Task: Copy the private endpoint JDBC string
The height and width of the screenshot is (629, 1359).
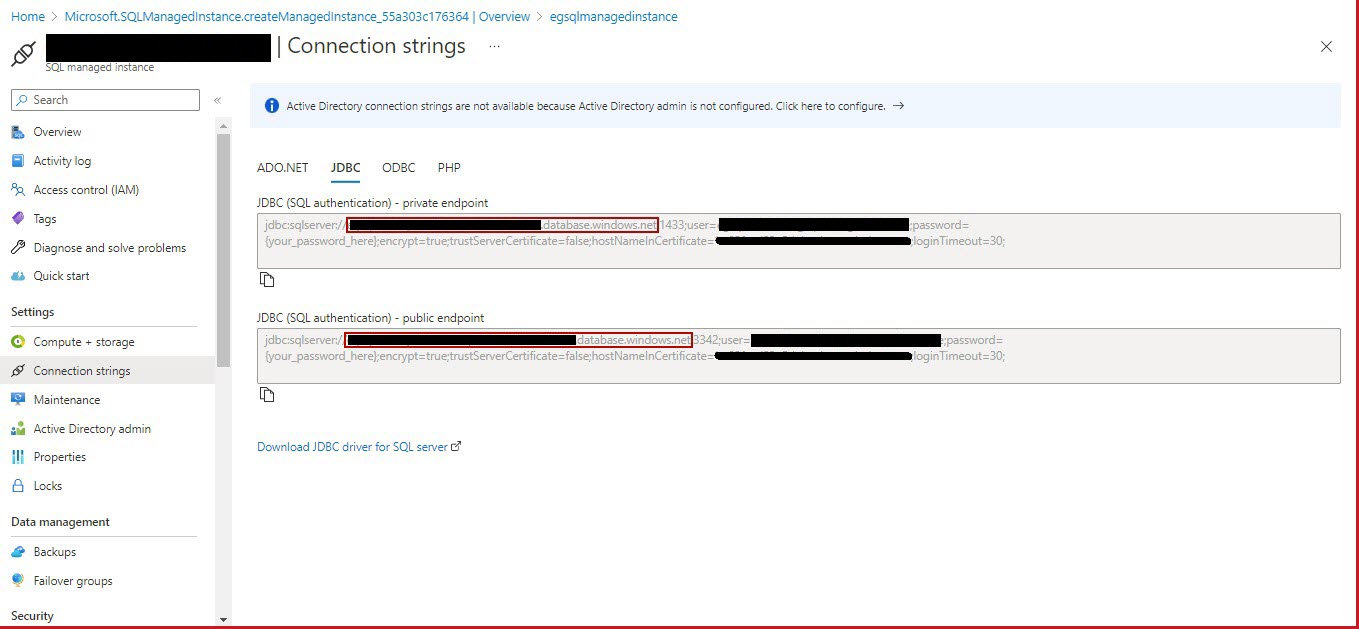Action: 267,280
